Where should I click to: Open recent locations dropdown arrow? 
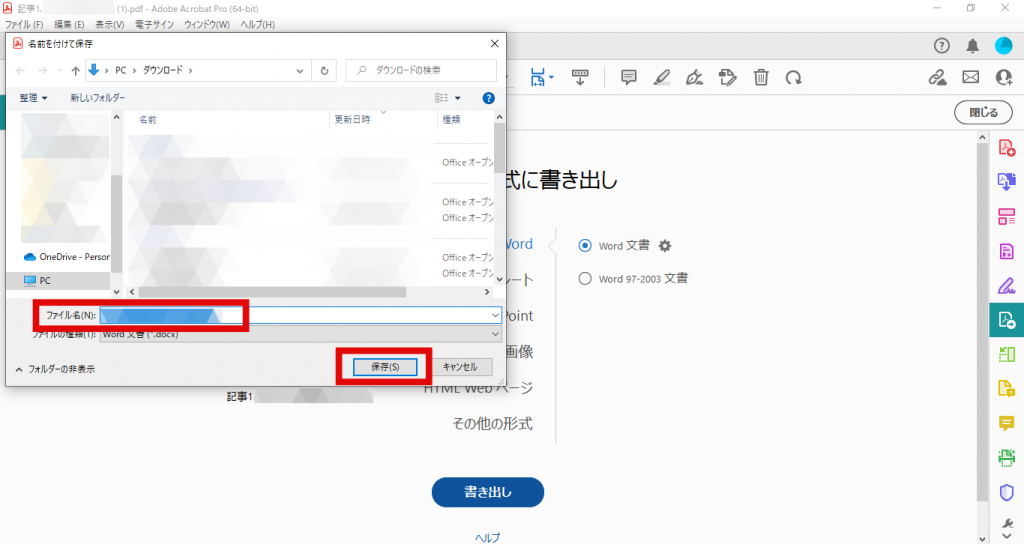tap(60, 71)
